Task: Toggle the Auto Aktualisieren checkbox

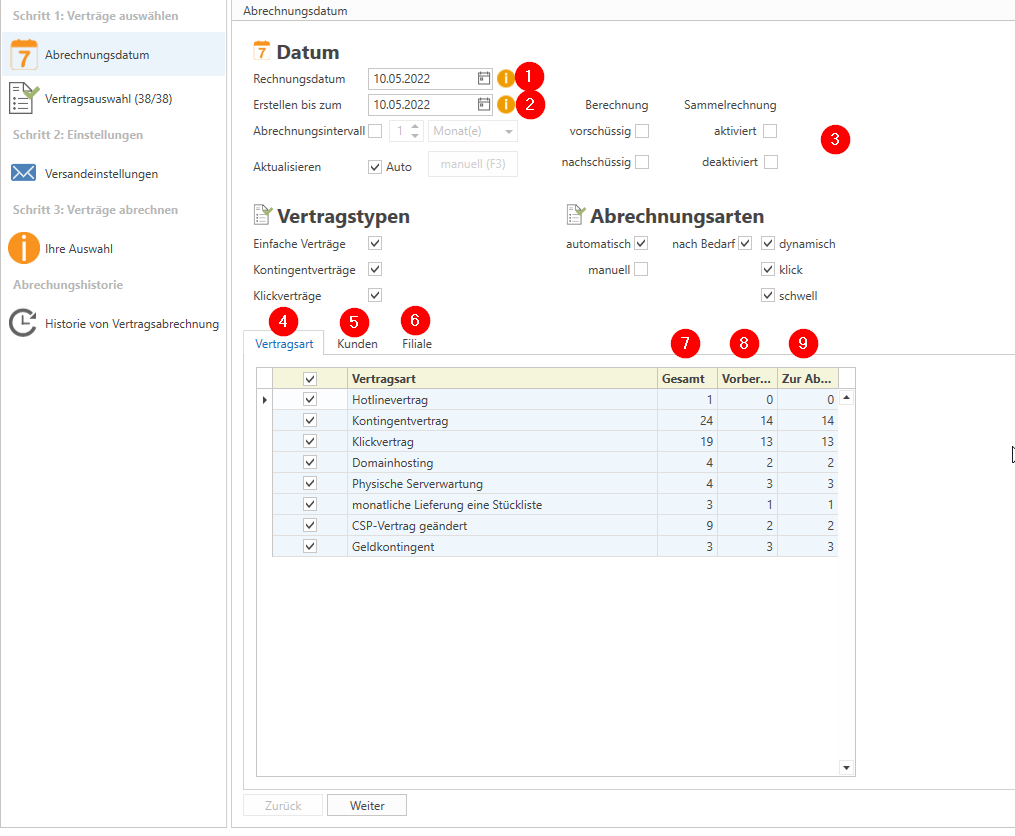Action: click(x=375, y=167)
